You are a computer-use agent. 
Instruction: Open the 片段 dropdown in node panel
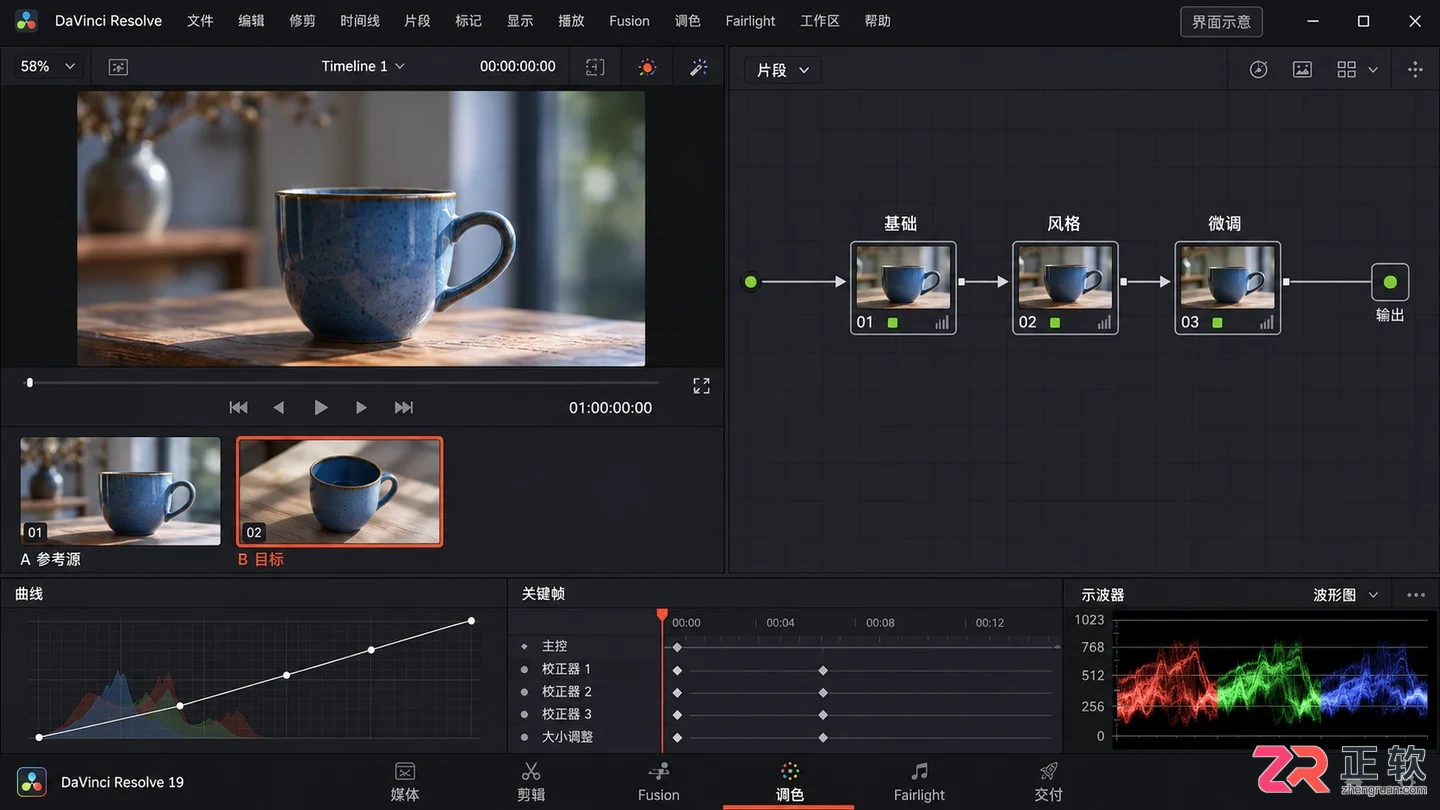tap(782, 70)
